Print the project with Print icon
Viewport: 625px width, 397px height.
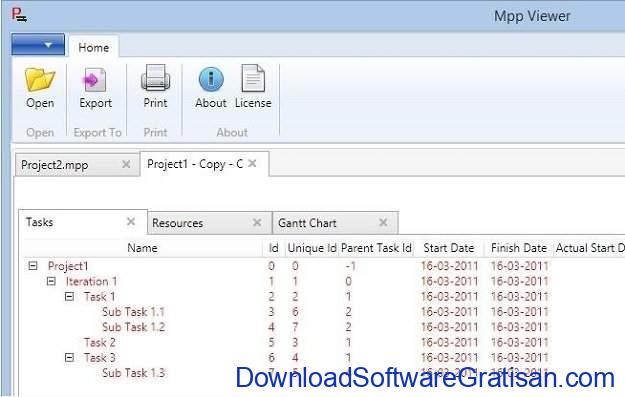pos(155,78)
